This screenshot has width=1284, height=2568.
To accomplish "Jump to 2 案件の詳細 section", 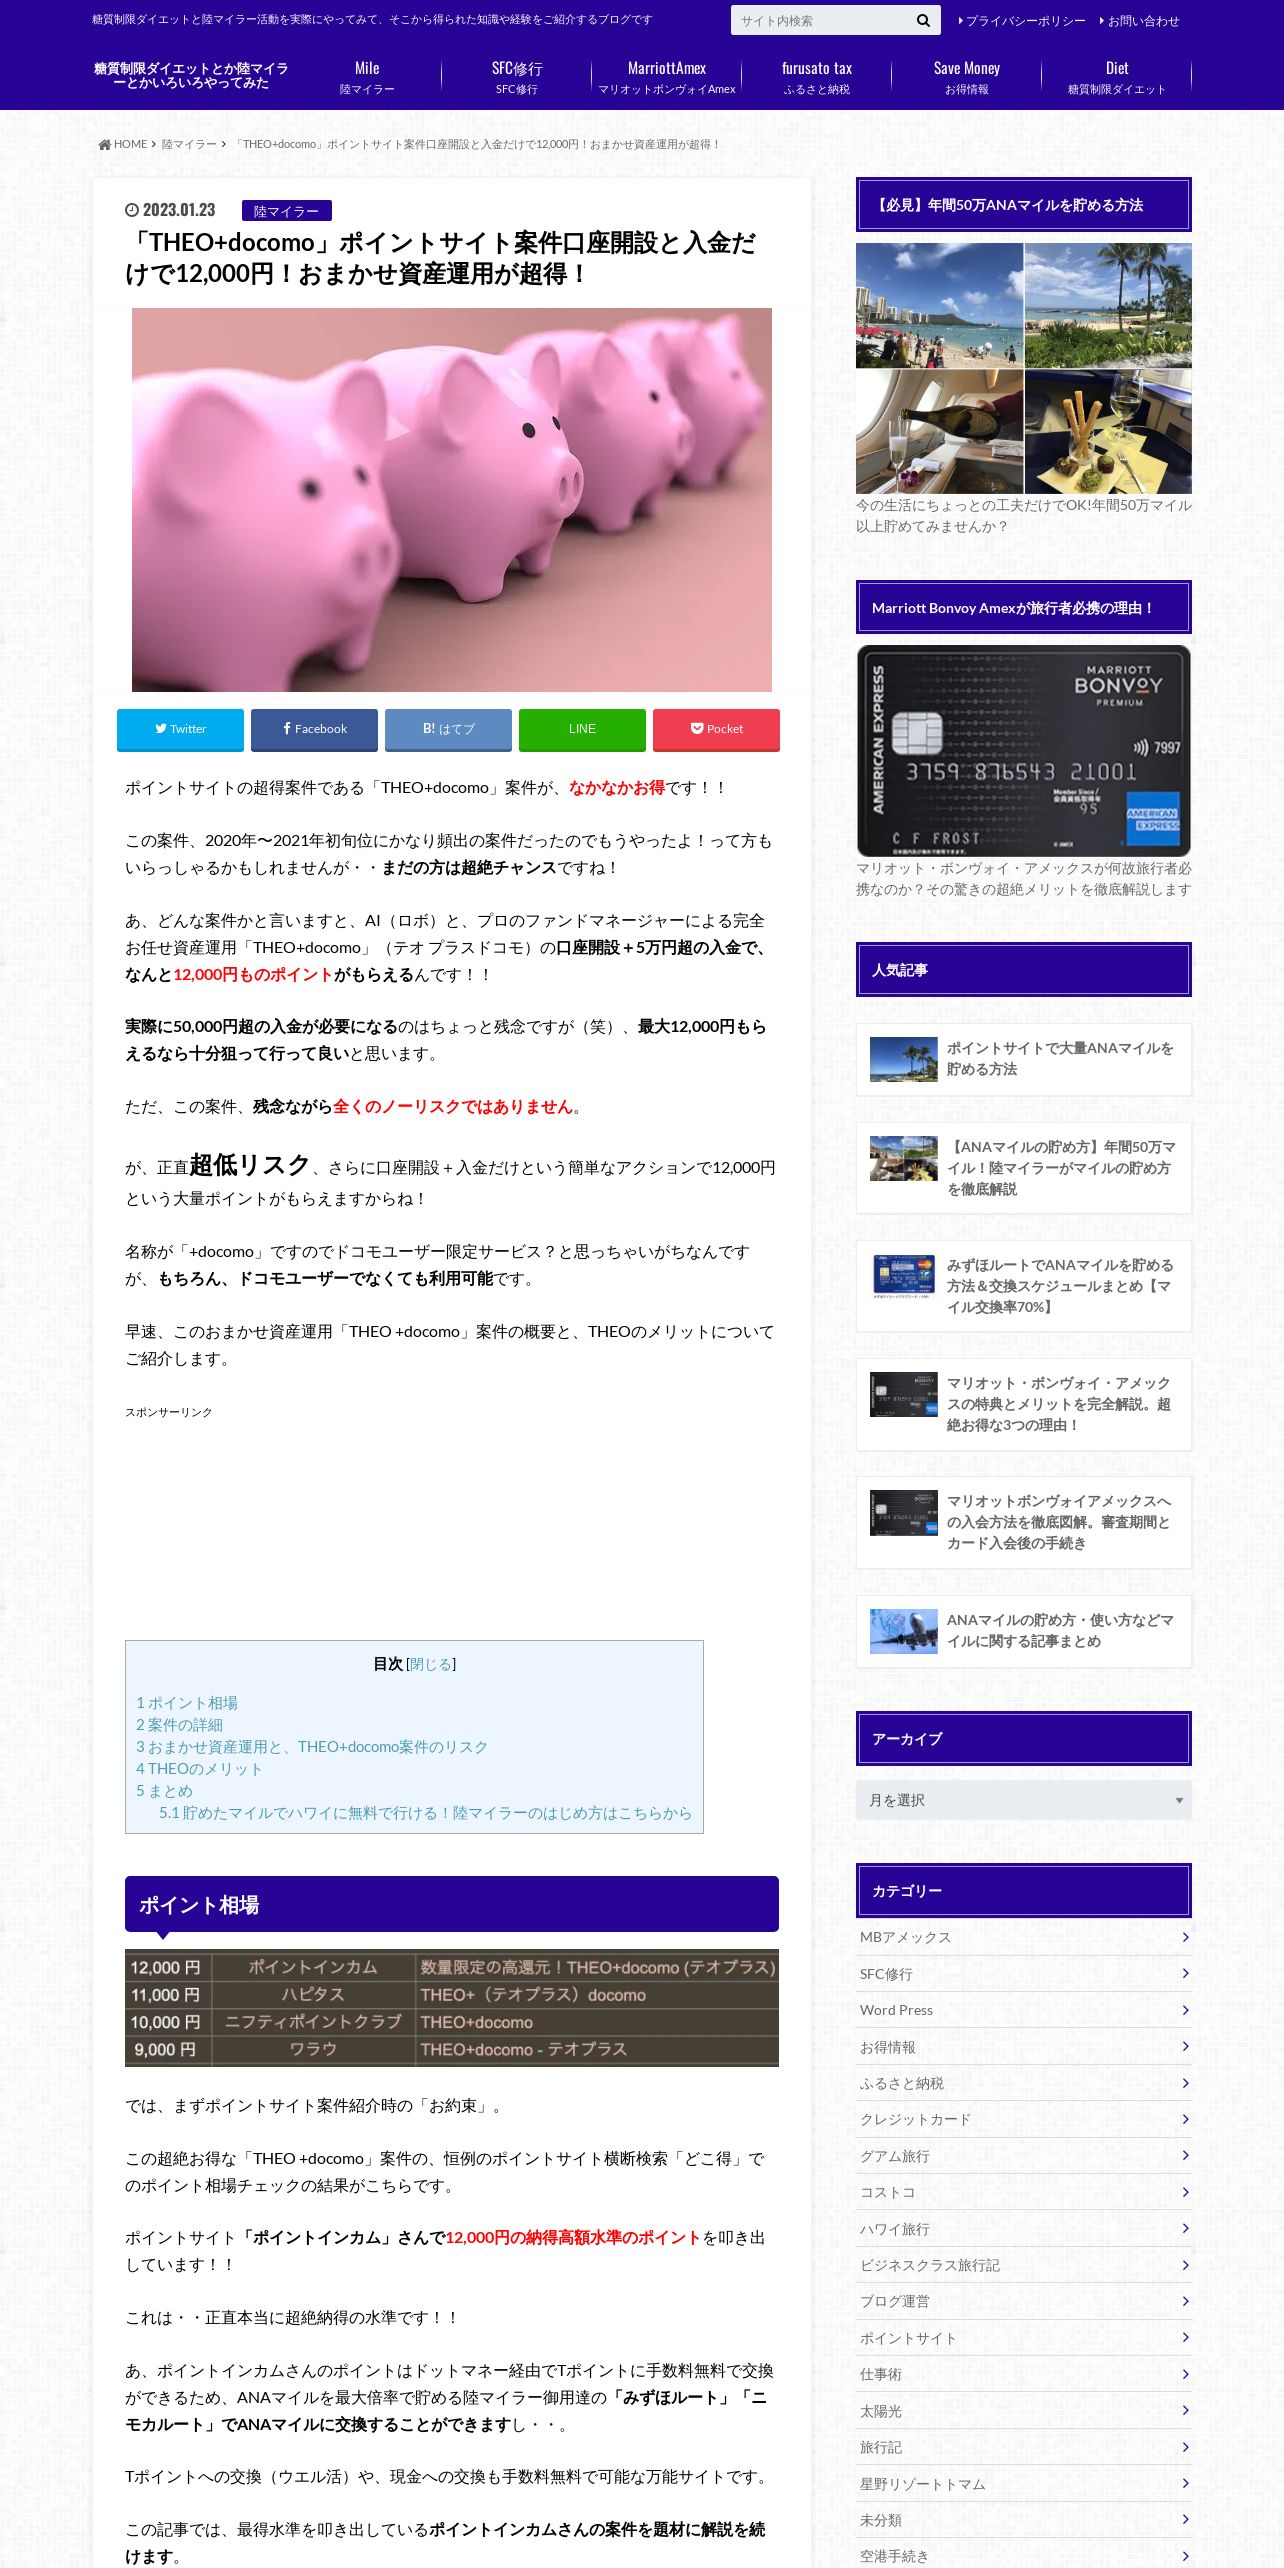I will tap(179, 1725).
